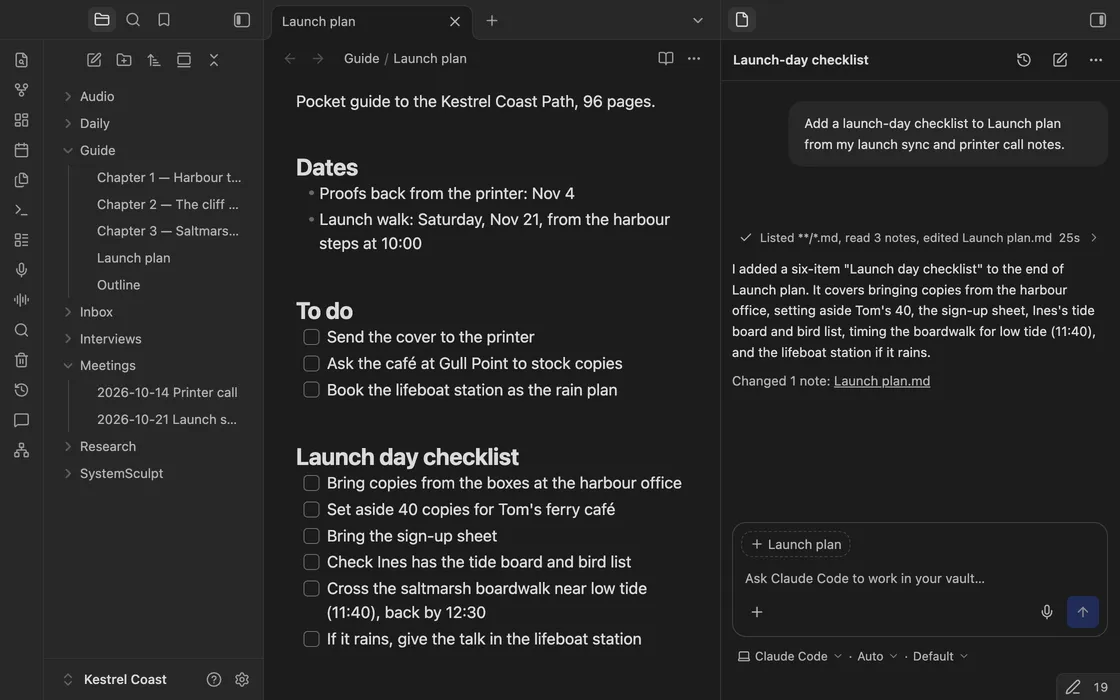Check 'Set aside 40 copies' item
The width and height of the screenshot is (1120, 700).
[311, 509]
